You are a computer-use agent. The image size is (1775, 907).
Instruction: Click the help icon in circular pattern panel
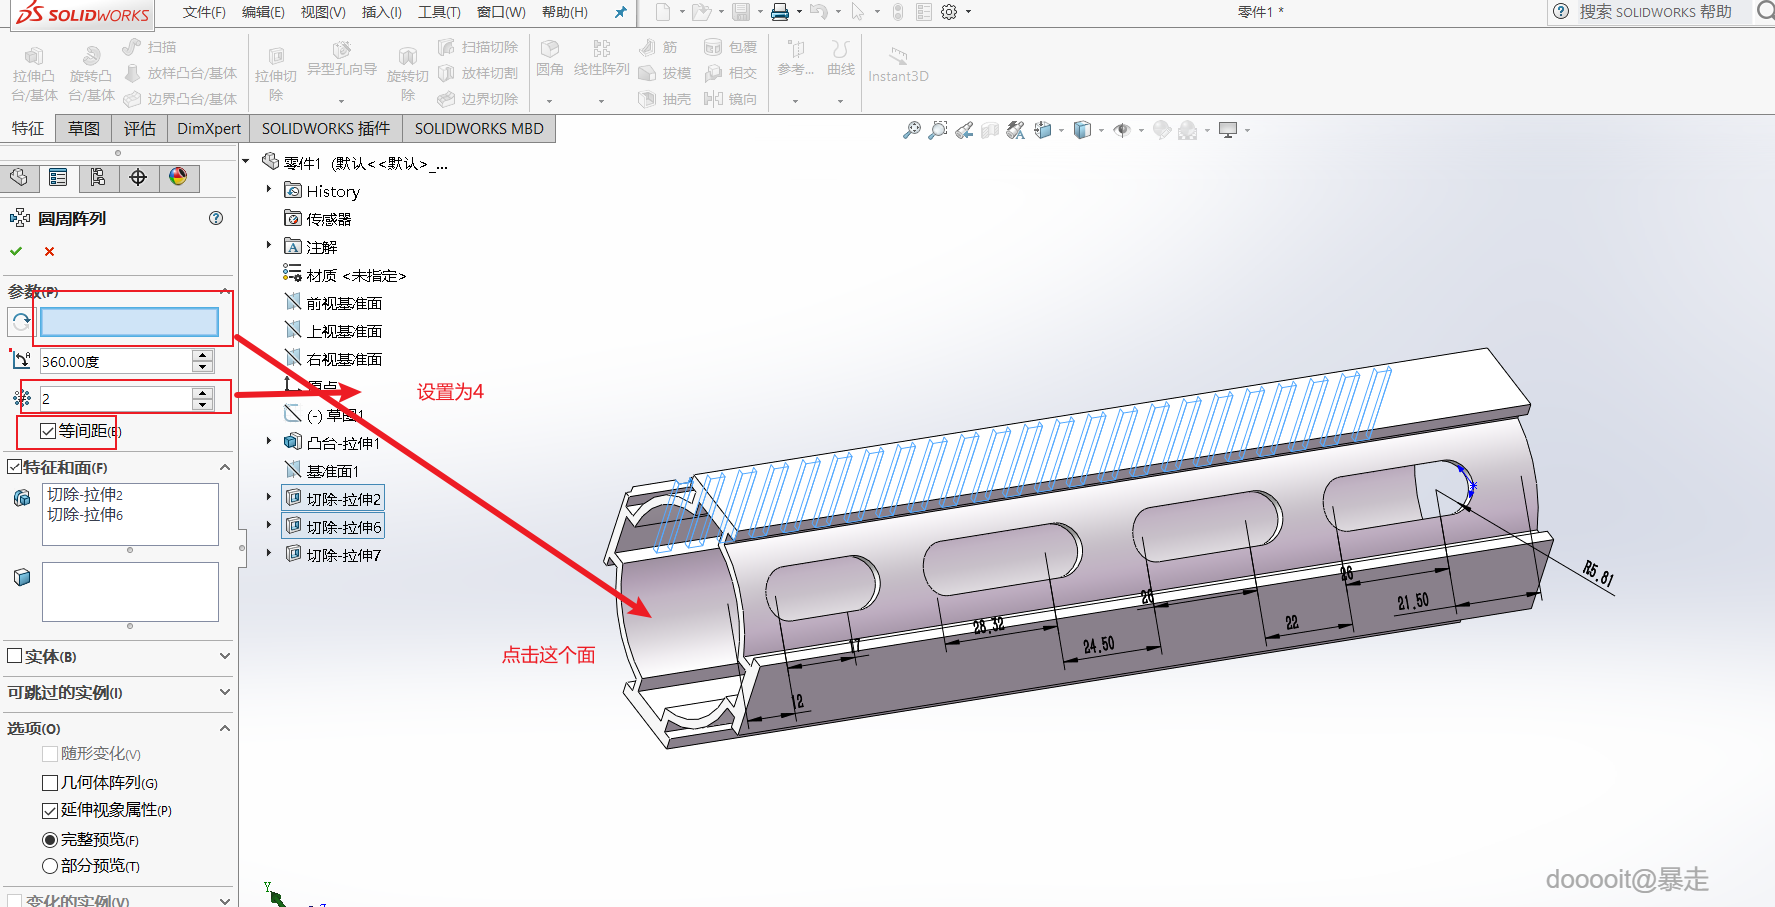click(216, 218)
